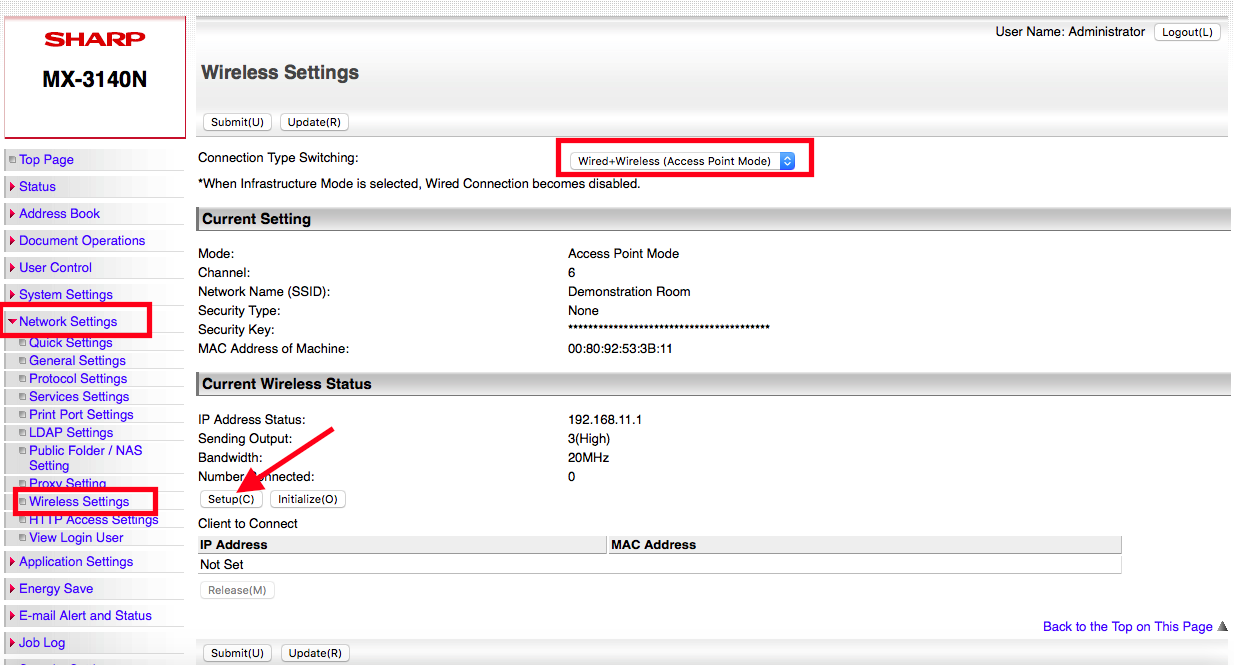Open Quick Settings page

pyautogui.click(x=70, y=343)
